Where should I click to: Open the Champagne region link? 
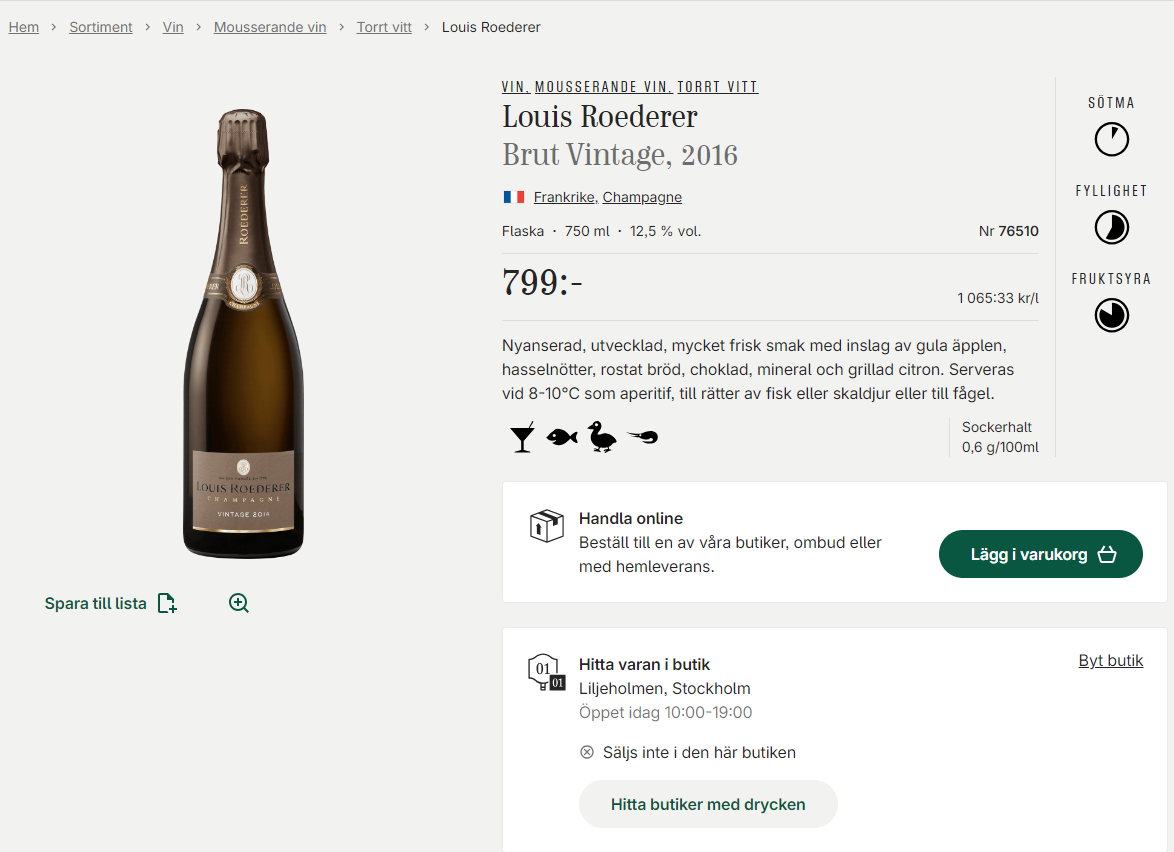point(642,197)
